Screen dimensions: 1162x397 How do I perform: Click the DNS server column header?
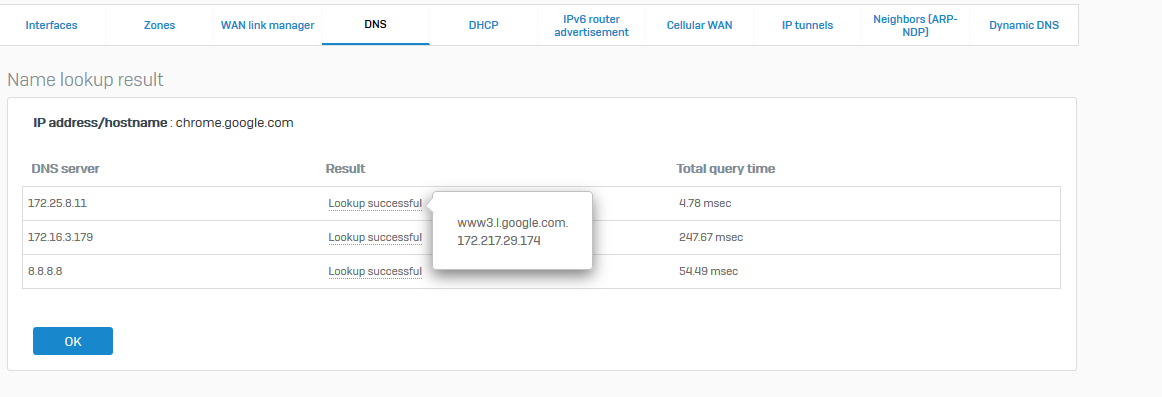coord(65,169)
